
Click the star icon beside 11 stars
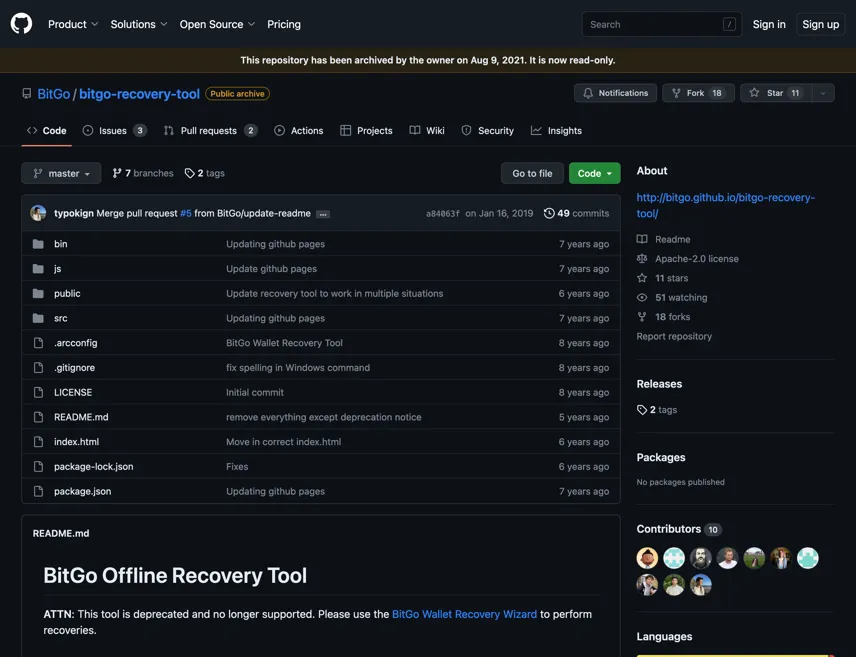click(x=642, y=278)
